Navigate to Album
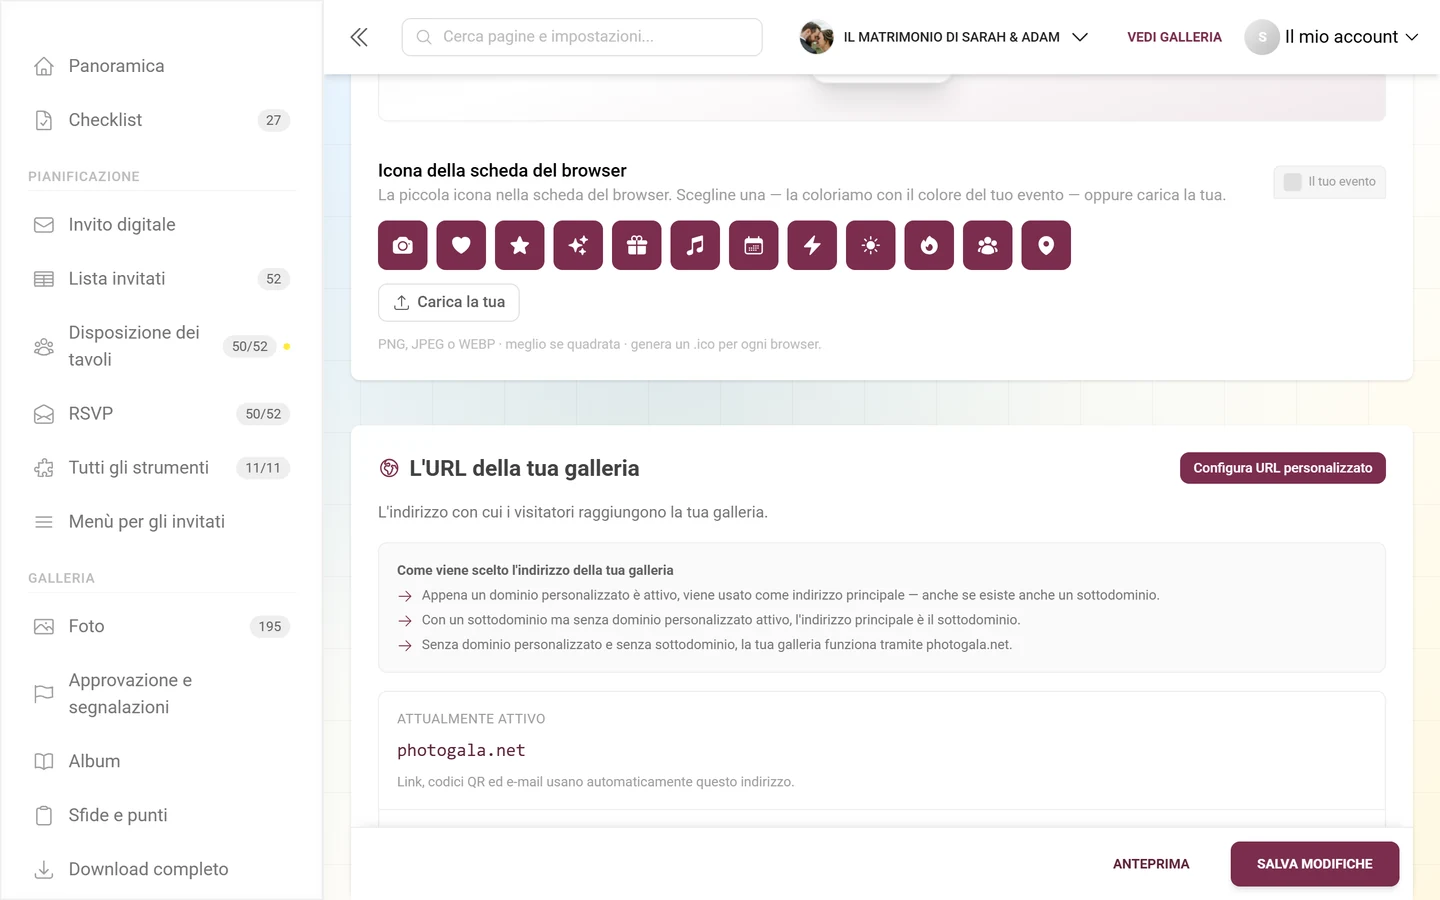1440x900 pixels. [x=160, y=762]
